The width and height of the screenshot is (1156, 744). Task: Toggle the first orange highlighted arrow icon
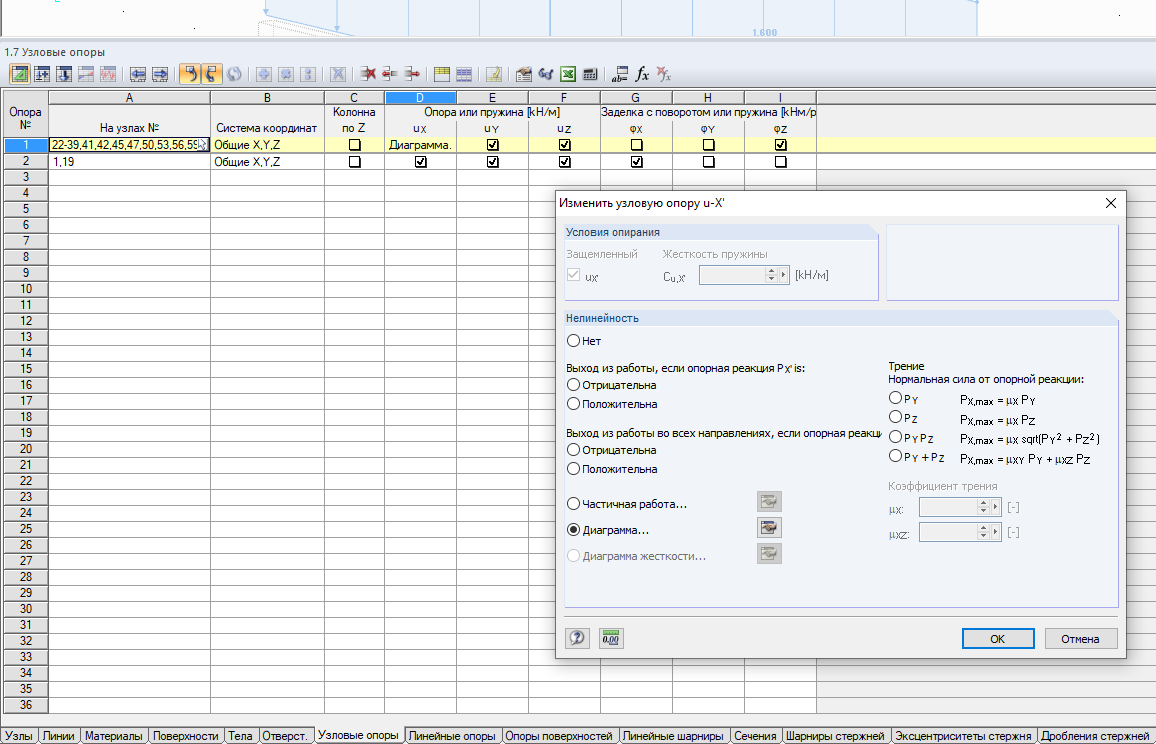(x=189, y=74)
